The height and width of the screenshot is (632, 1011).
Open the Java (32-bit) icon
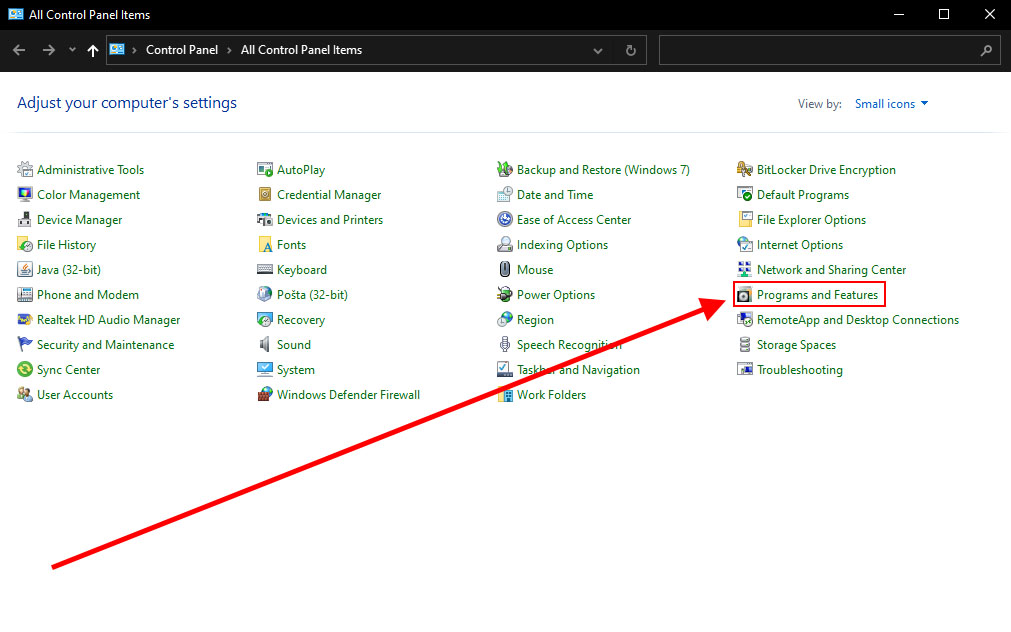pyautogui.click(x=25, y=270)
